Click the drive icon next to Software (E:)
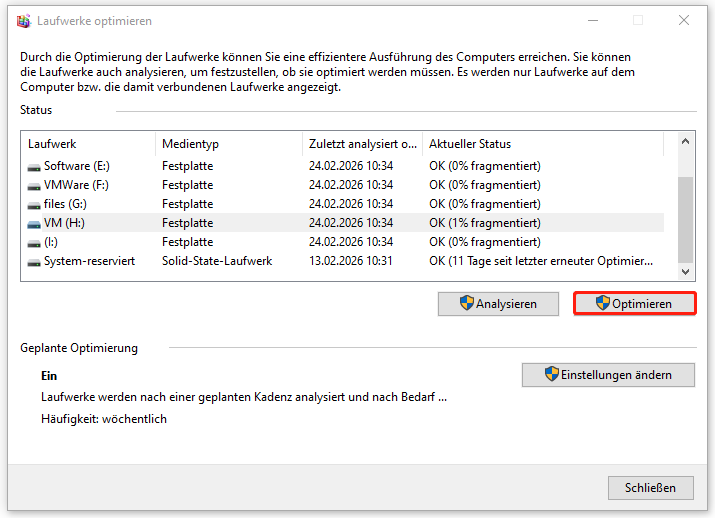 point(34,167)
